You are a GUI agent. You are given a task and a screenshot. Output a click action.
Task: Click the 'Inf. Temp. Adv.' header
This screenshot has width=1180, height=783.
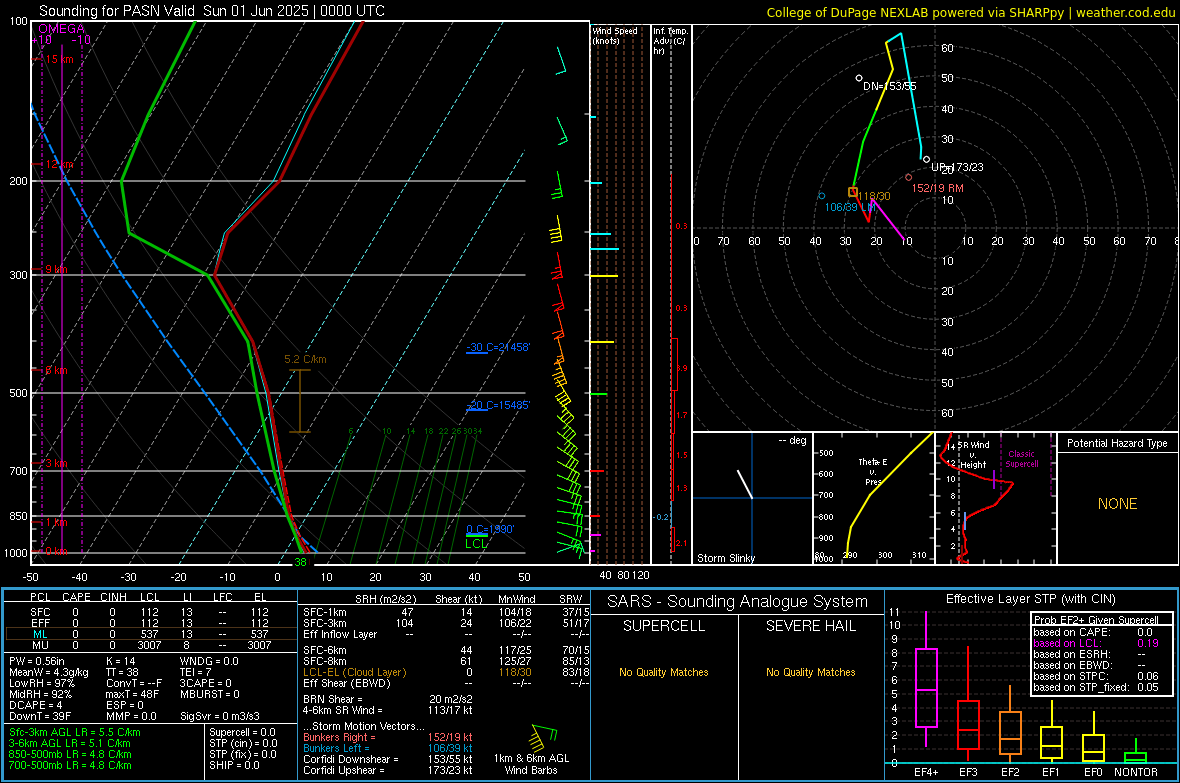[670, 41]
